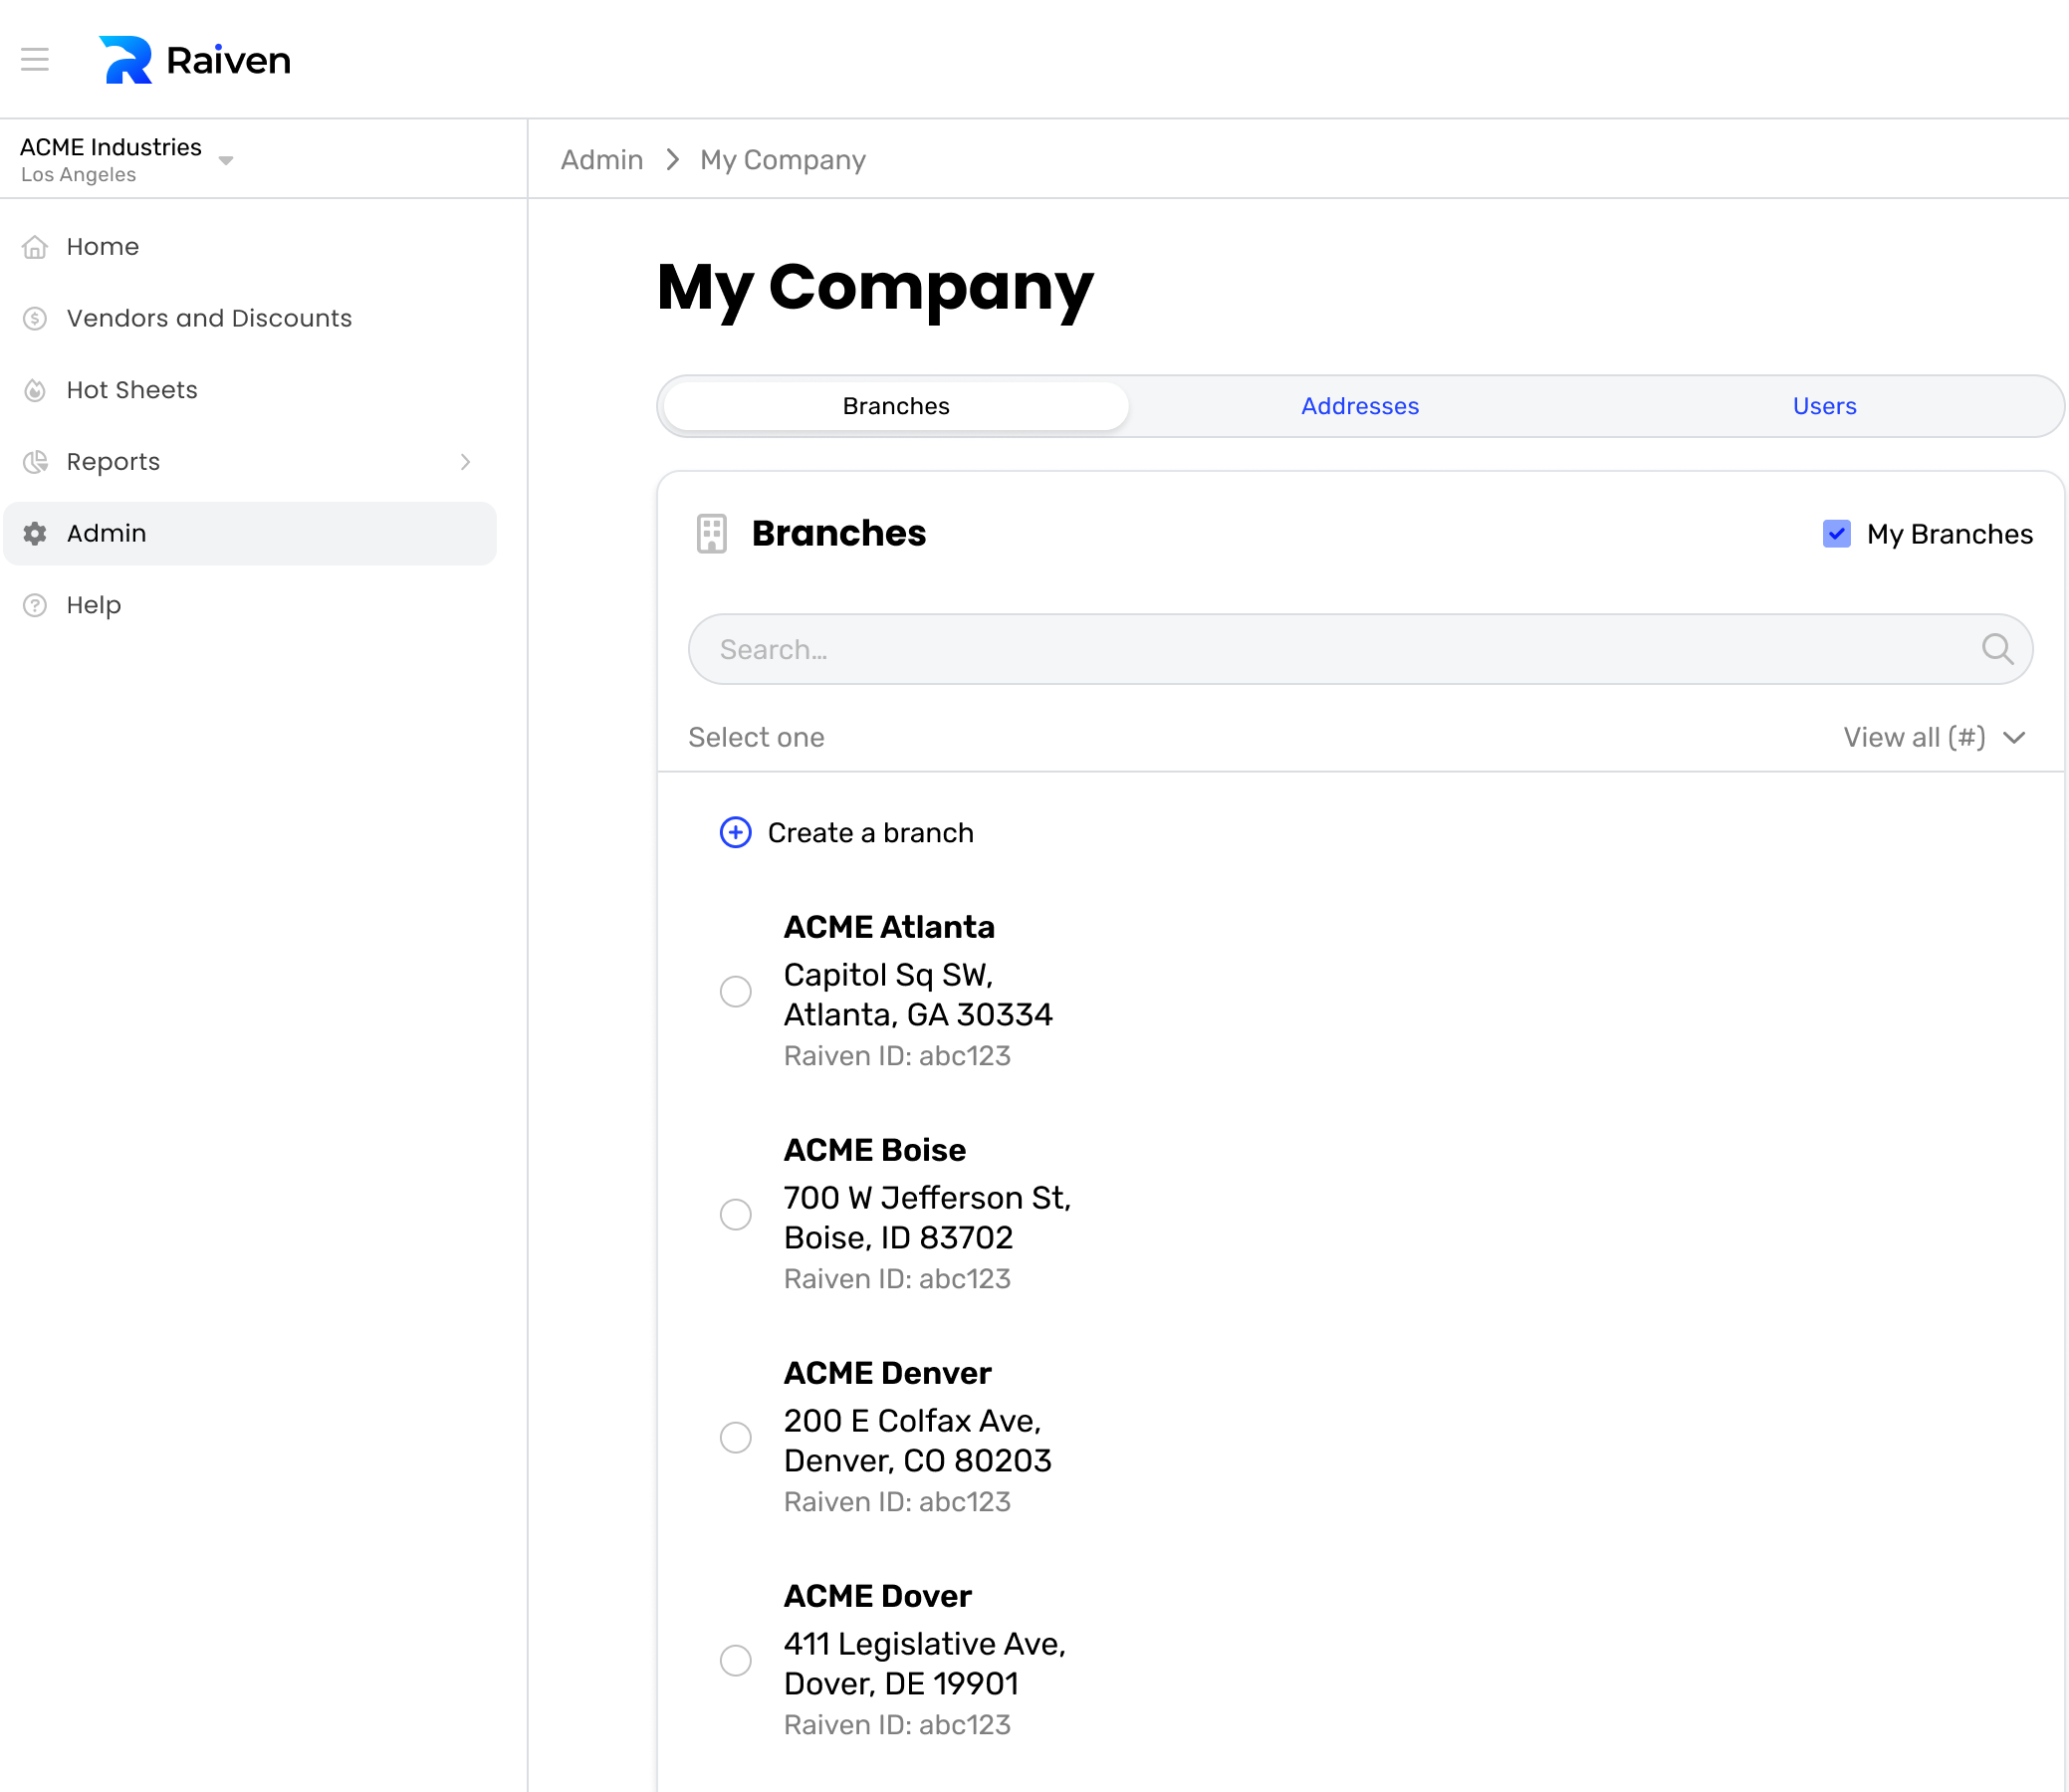Click the address 411 Legislative Ave
This screenshot has height=1792, width=2069.
[x=925, y=1644]
